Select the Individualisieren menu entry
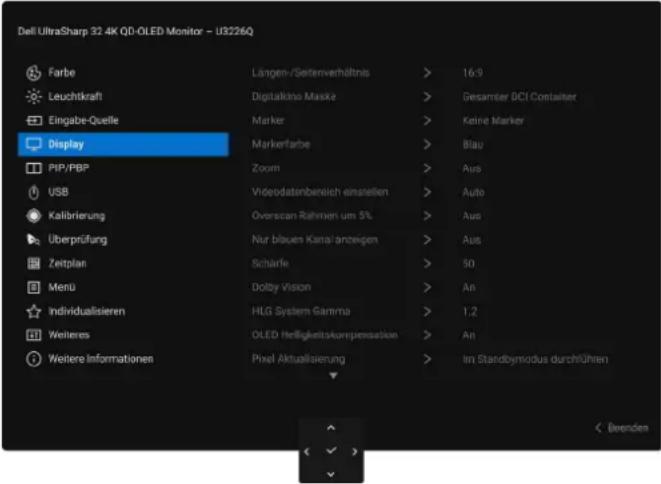Viewport: 661px width, 484px height. pos(123,312)
